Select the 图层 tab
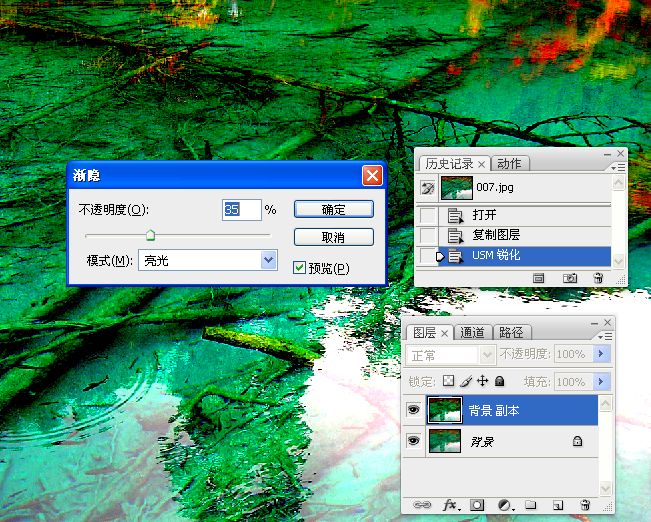 pos(424,332)
